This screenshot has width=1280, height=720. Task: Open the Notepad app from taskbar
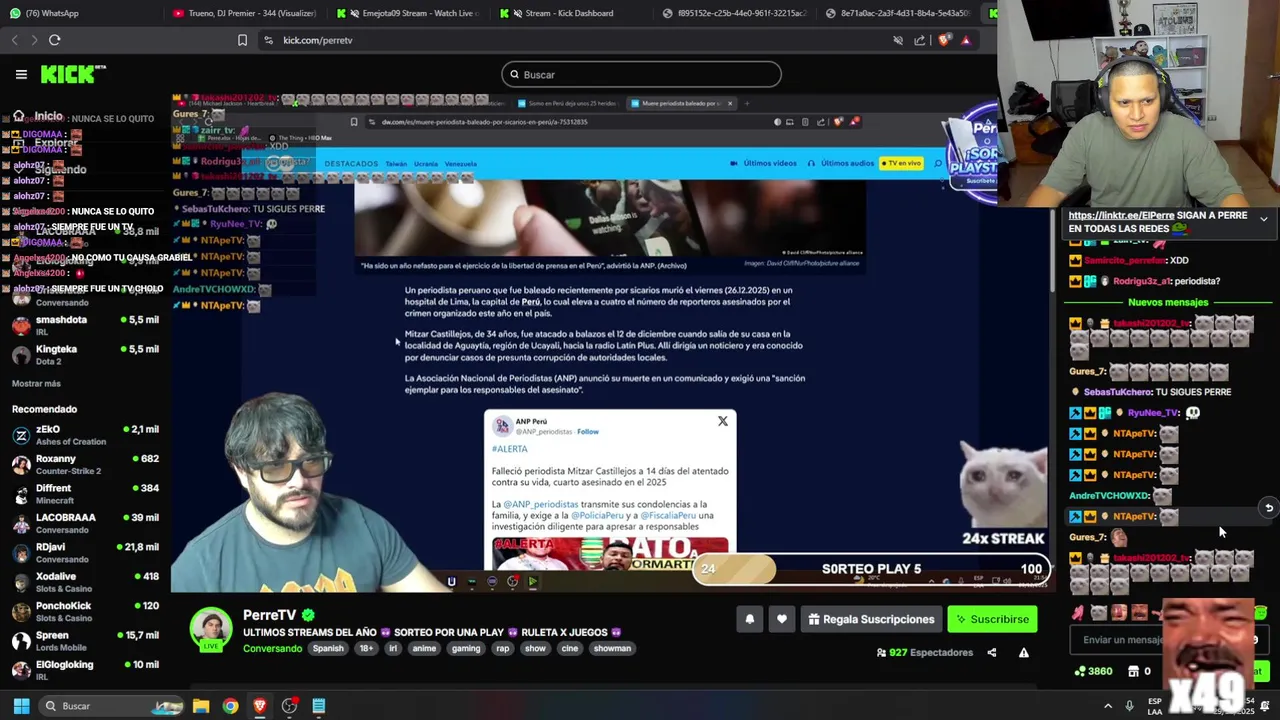tap(319, 706)
